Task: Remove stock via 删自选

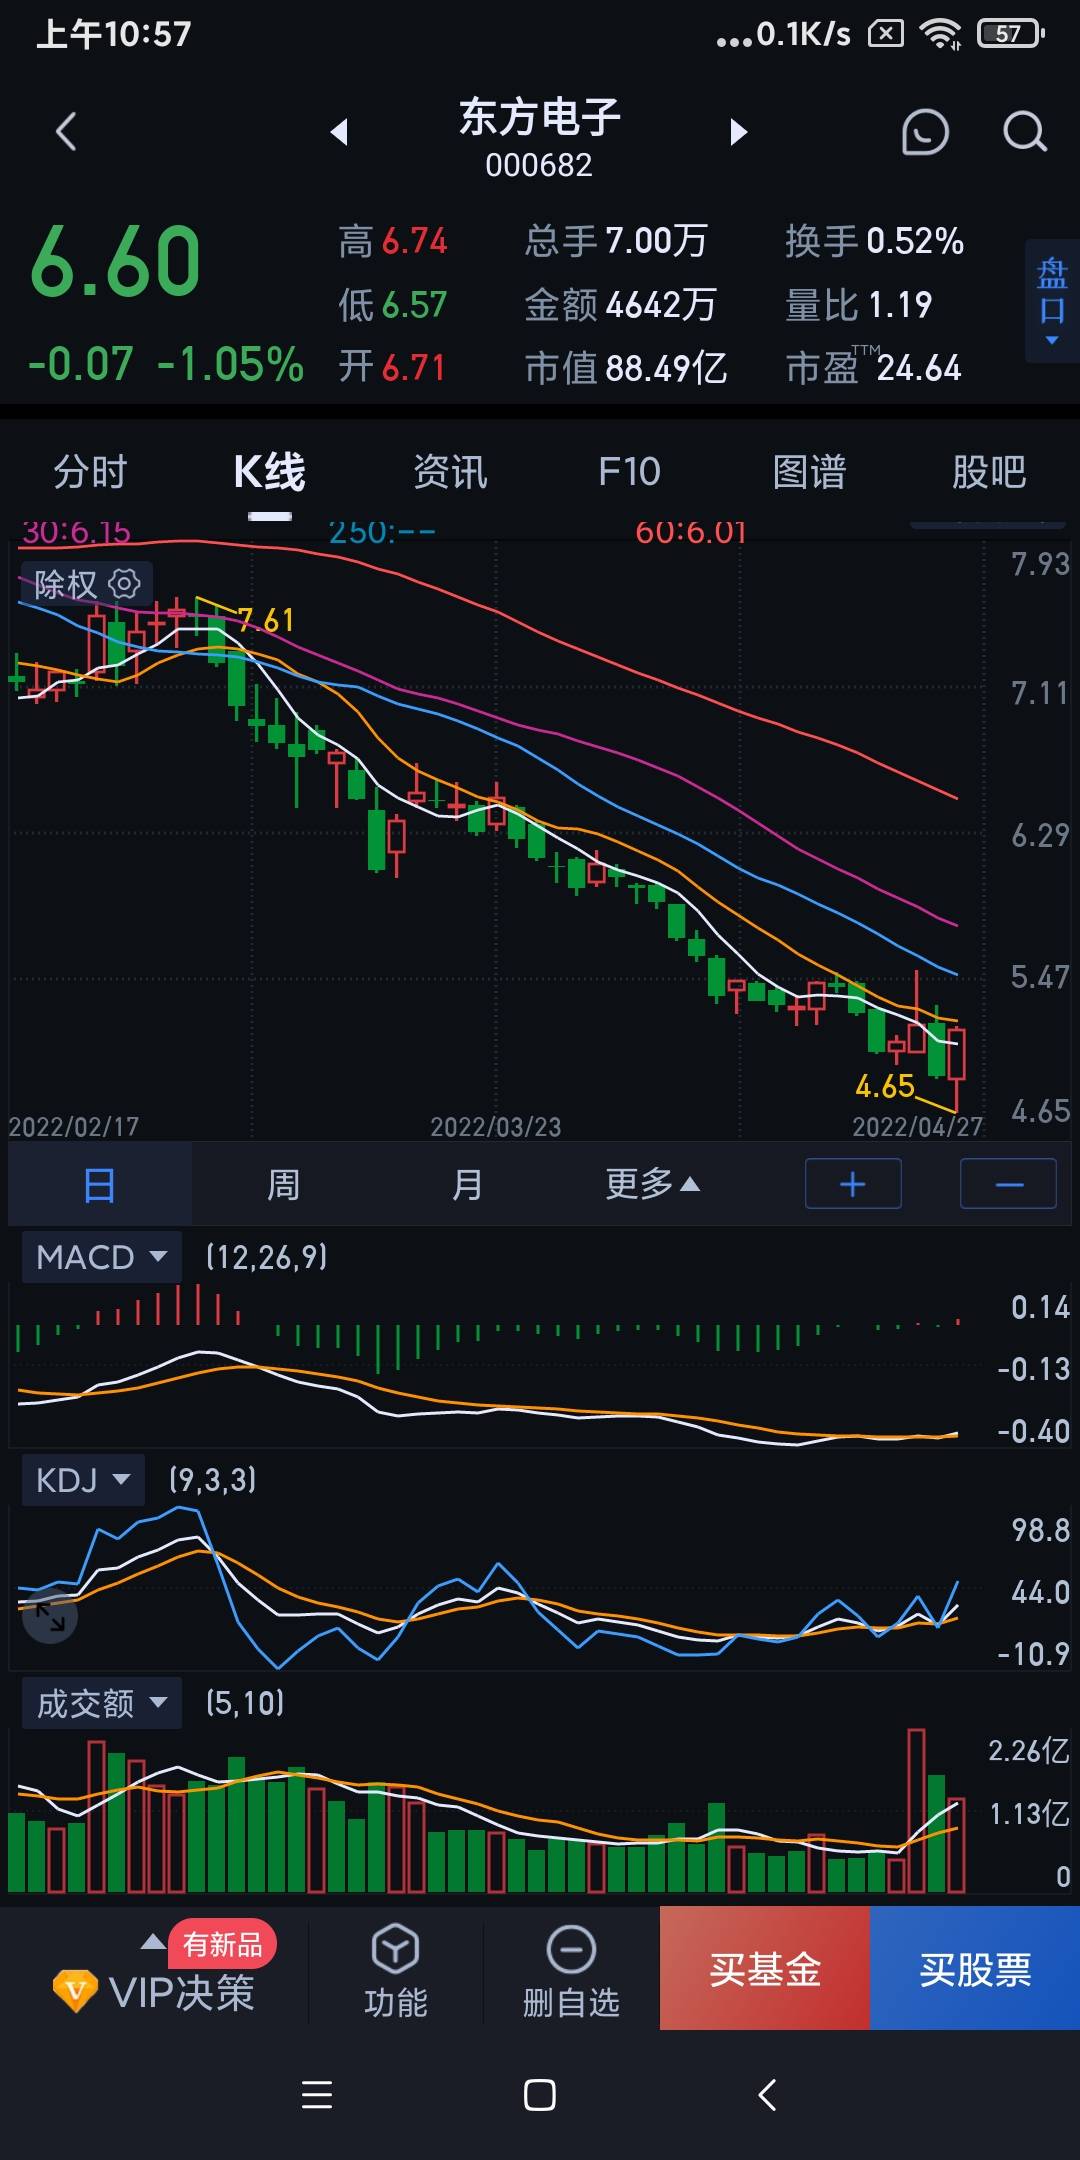Action: 571,1970
